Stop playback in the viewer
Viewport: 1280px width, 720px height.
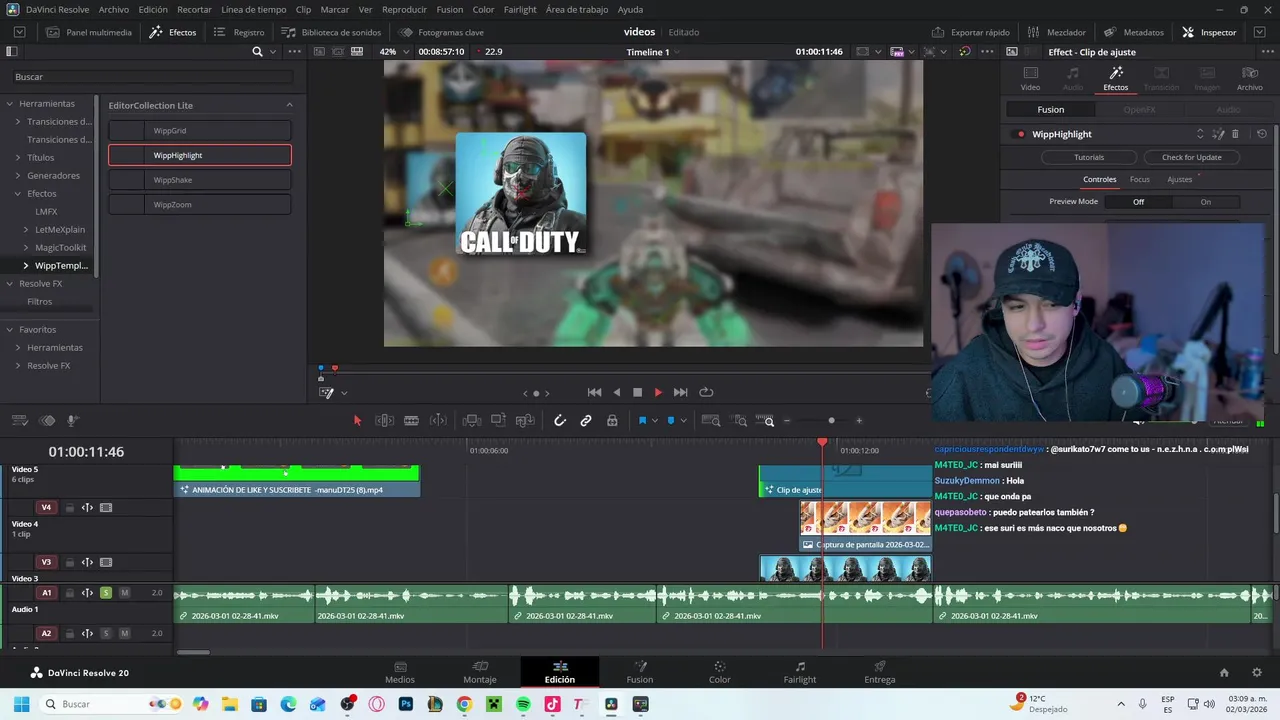point(637,393)
